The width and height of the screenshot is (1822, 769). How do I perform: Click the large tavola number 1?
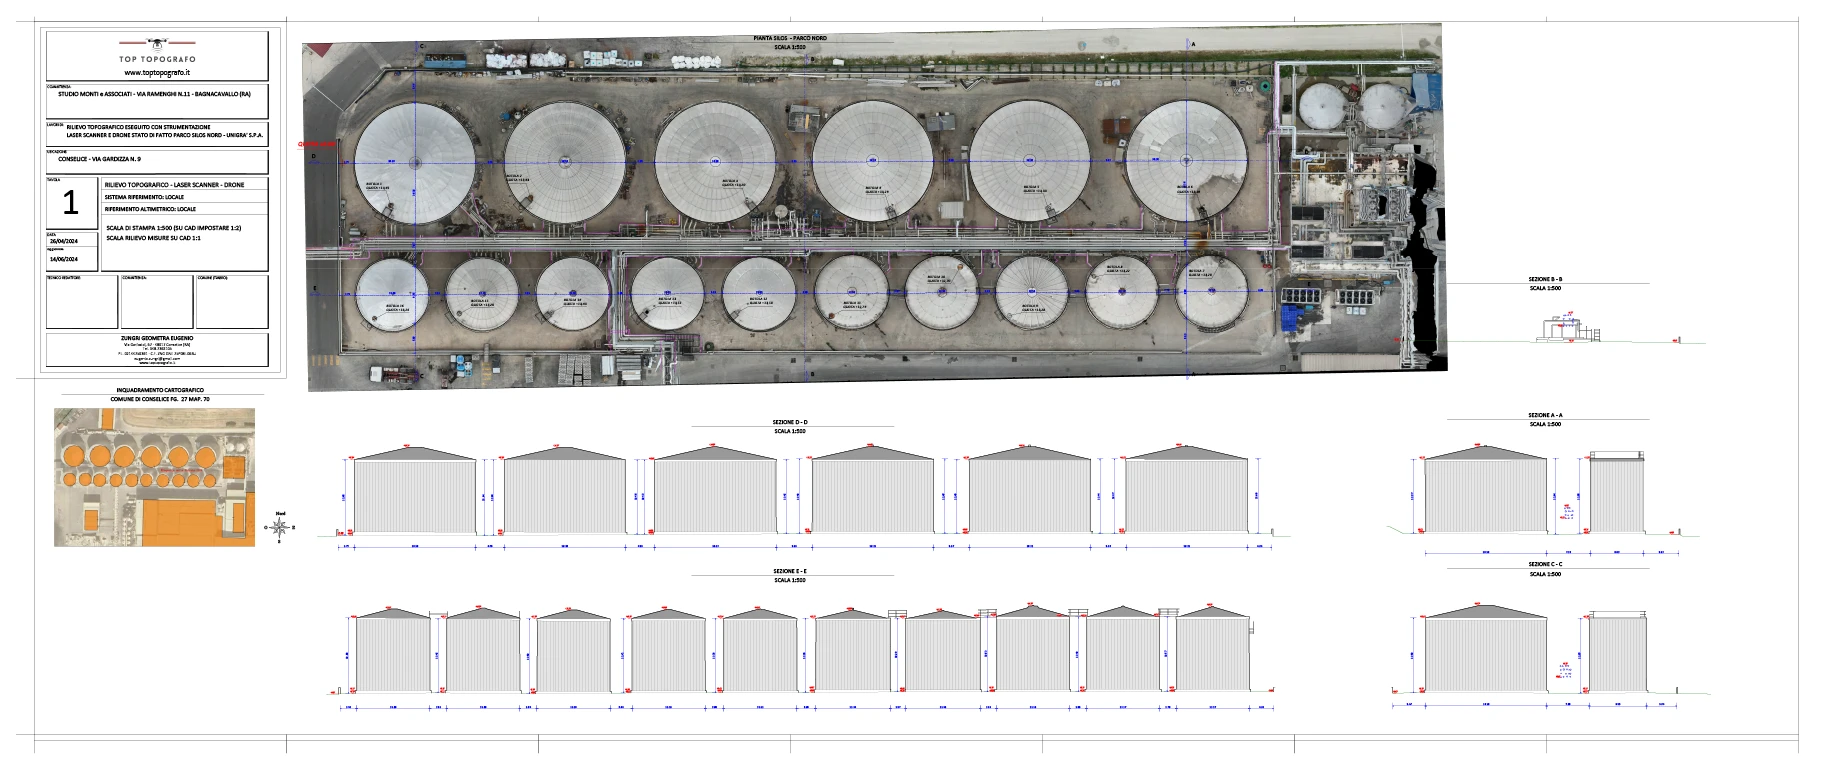[x=70, y=203]
